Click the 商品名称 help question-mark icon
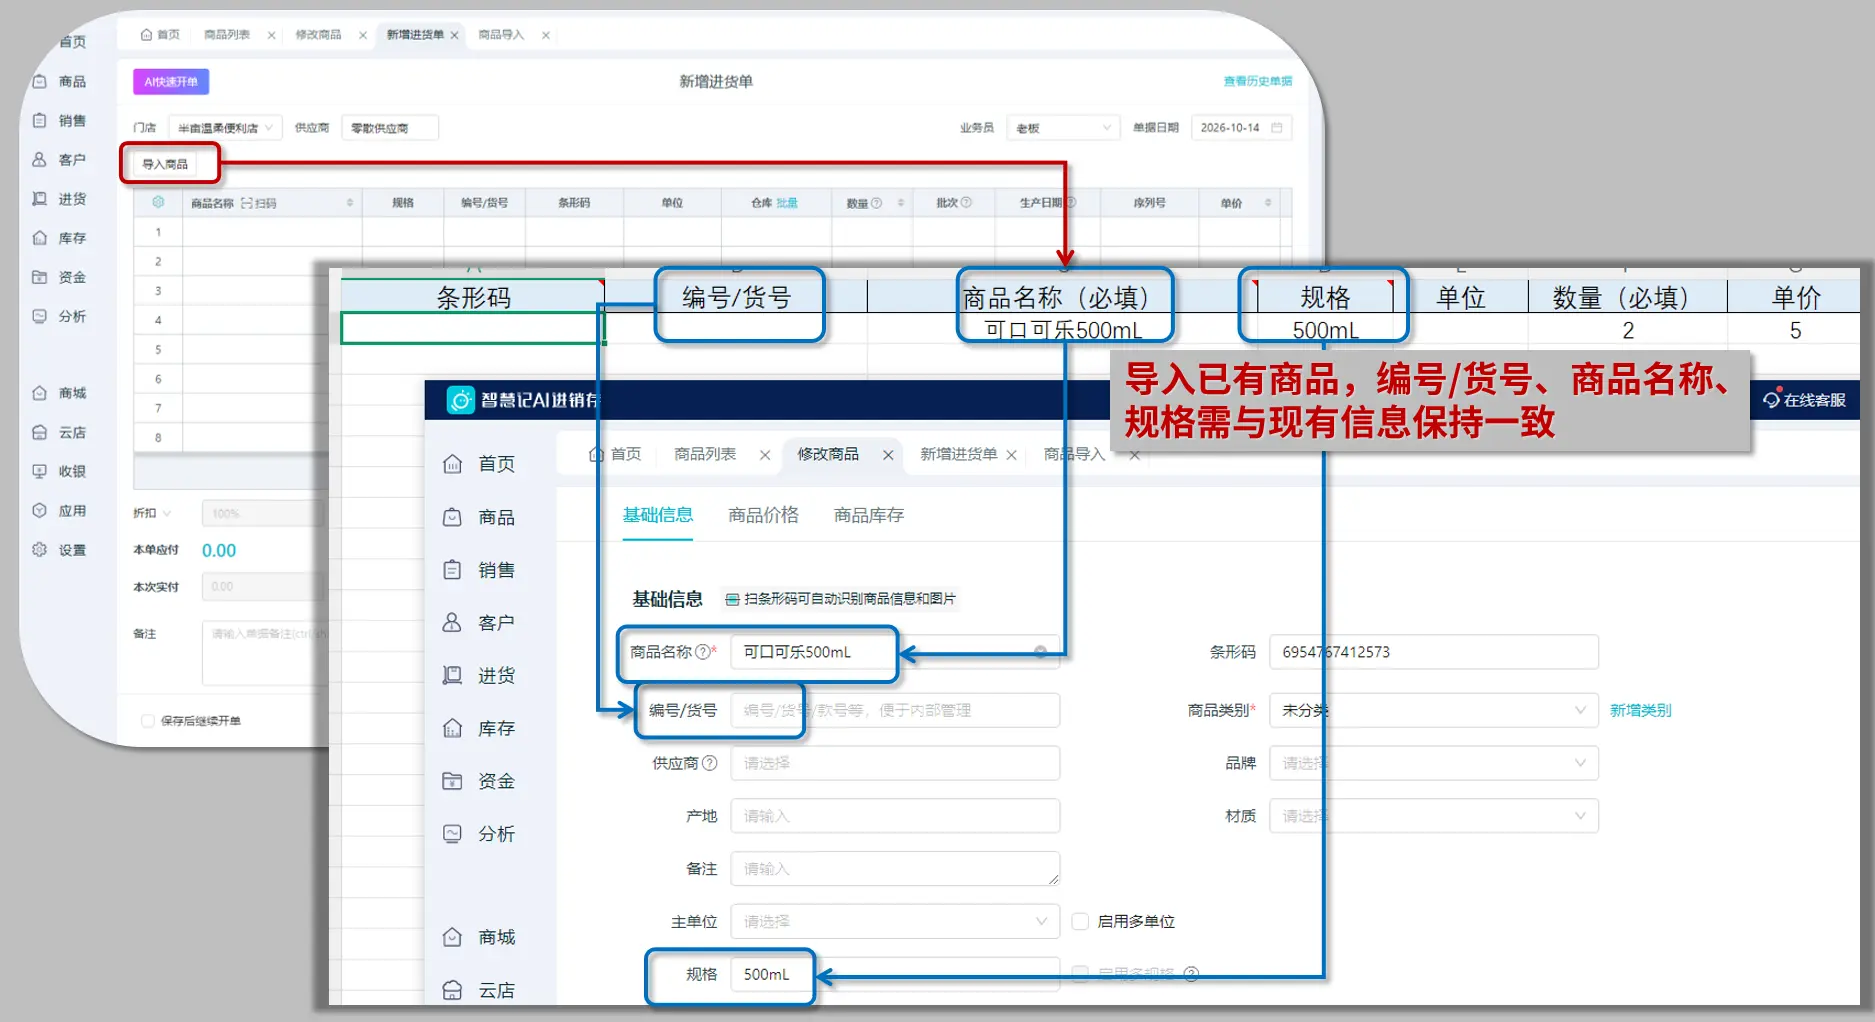Viewport: 1875px width, 1022px height. 702,652
